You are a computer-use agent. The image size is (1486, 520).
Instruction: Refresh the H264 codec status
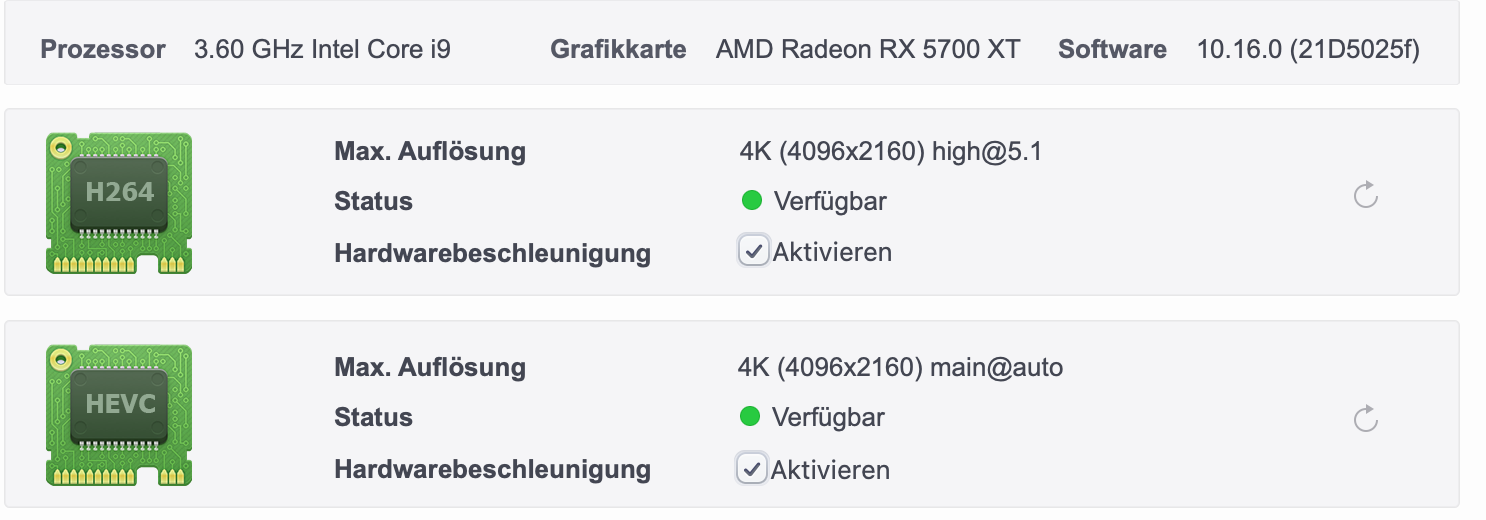pos(1365,196)
